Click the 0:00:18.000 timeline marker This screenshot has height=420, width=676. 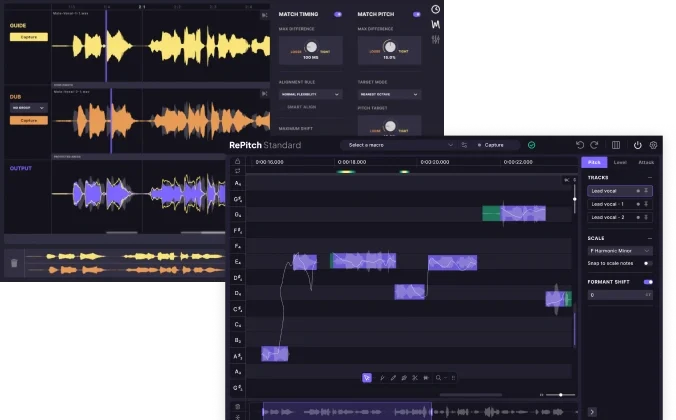pos(352,162)
